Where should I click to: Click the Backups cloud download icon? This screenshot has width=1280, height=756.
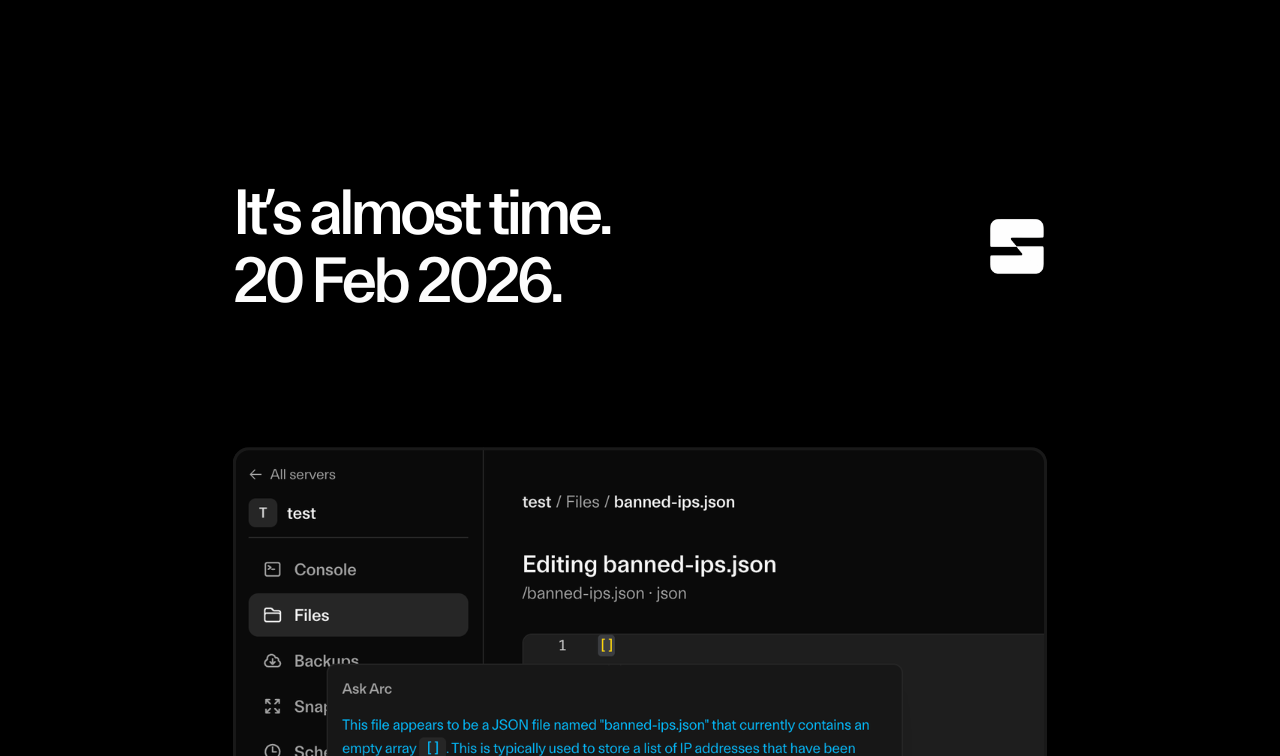tap(272, 661)
